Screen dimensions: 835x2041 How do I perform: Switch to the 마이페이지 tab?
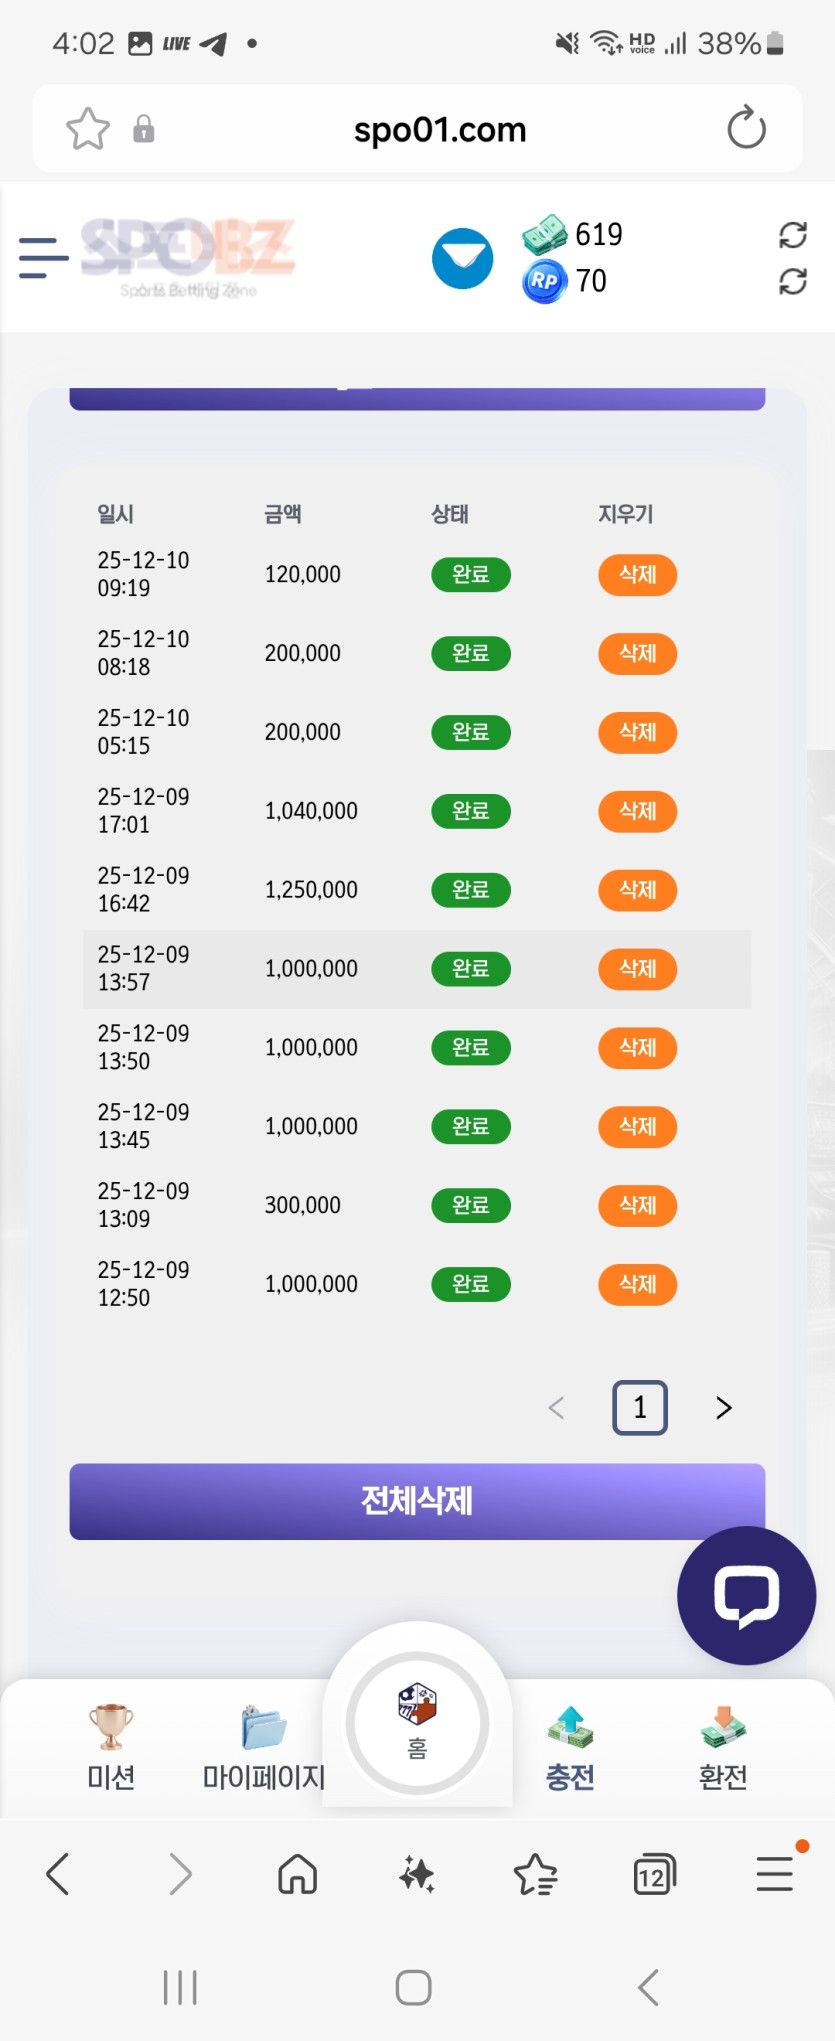pyautogui.click(x=264, y=1747)
